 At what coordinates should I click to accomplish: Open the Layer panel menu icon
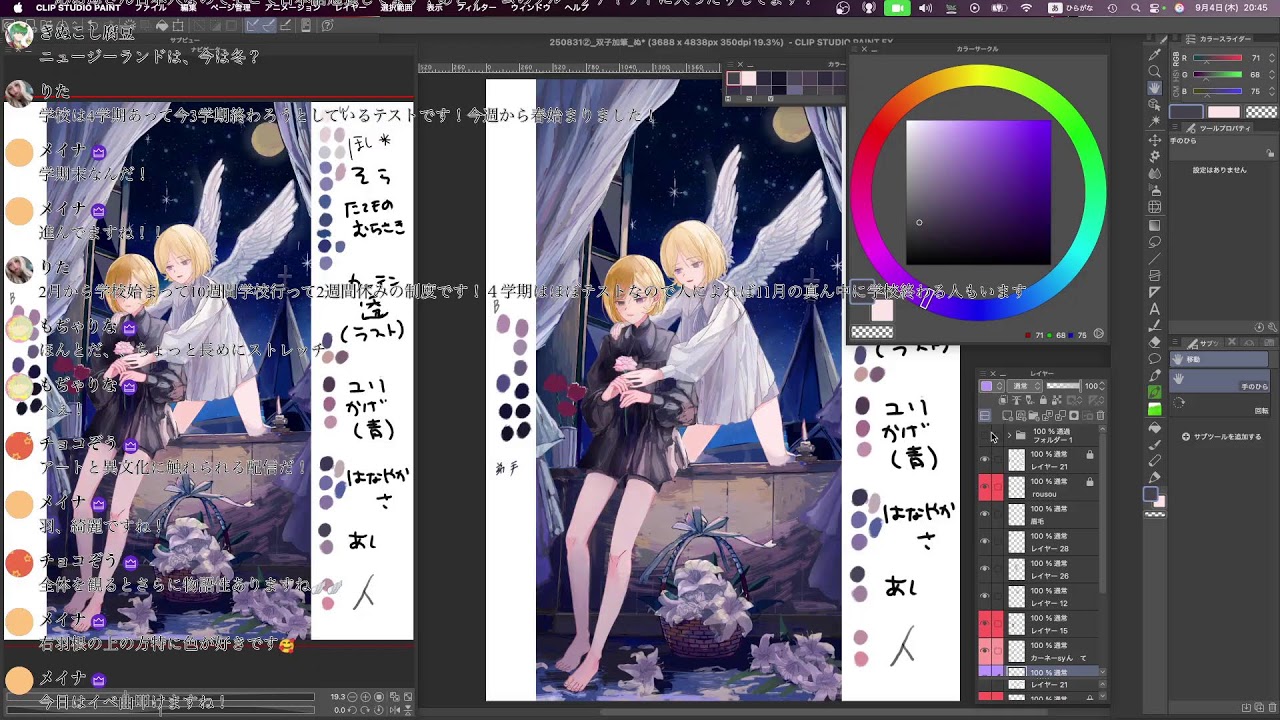click(983, 374)
